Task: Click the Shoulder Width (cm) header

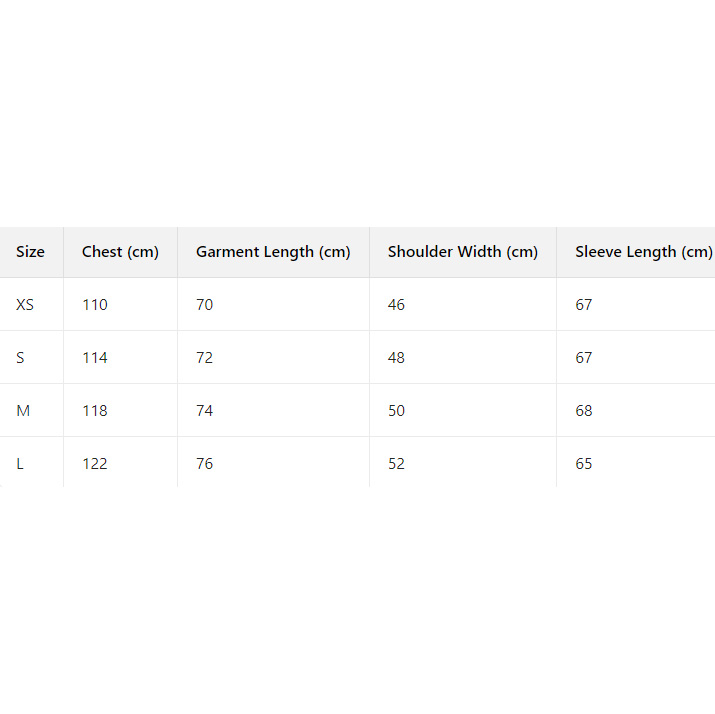Action: (x=463, y=252)
